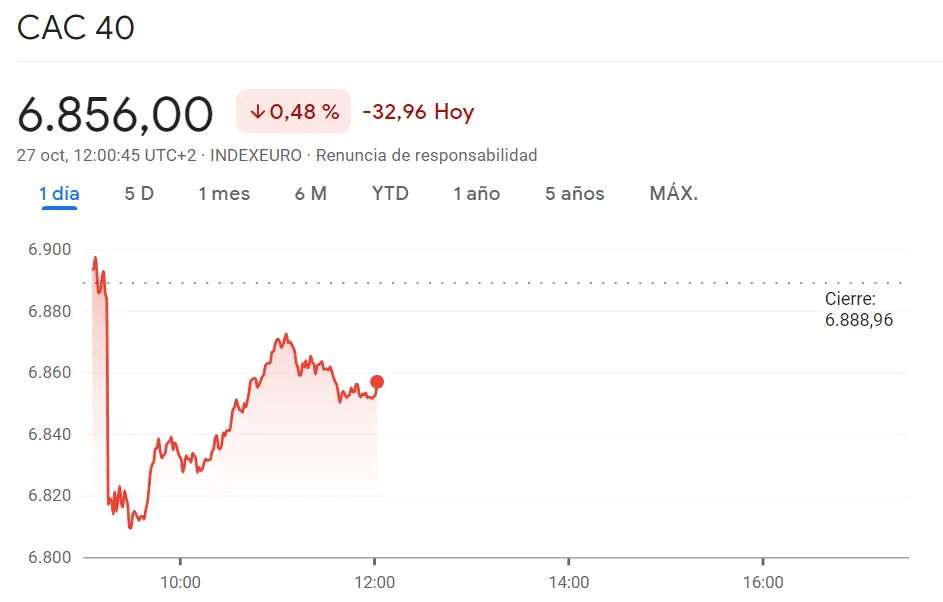This screenshot has height=602, width=943.
Task: Switch to the 5 D tab
Action: click(139, 193)
